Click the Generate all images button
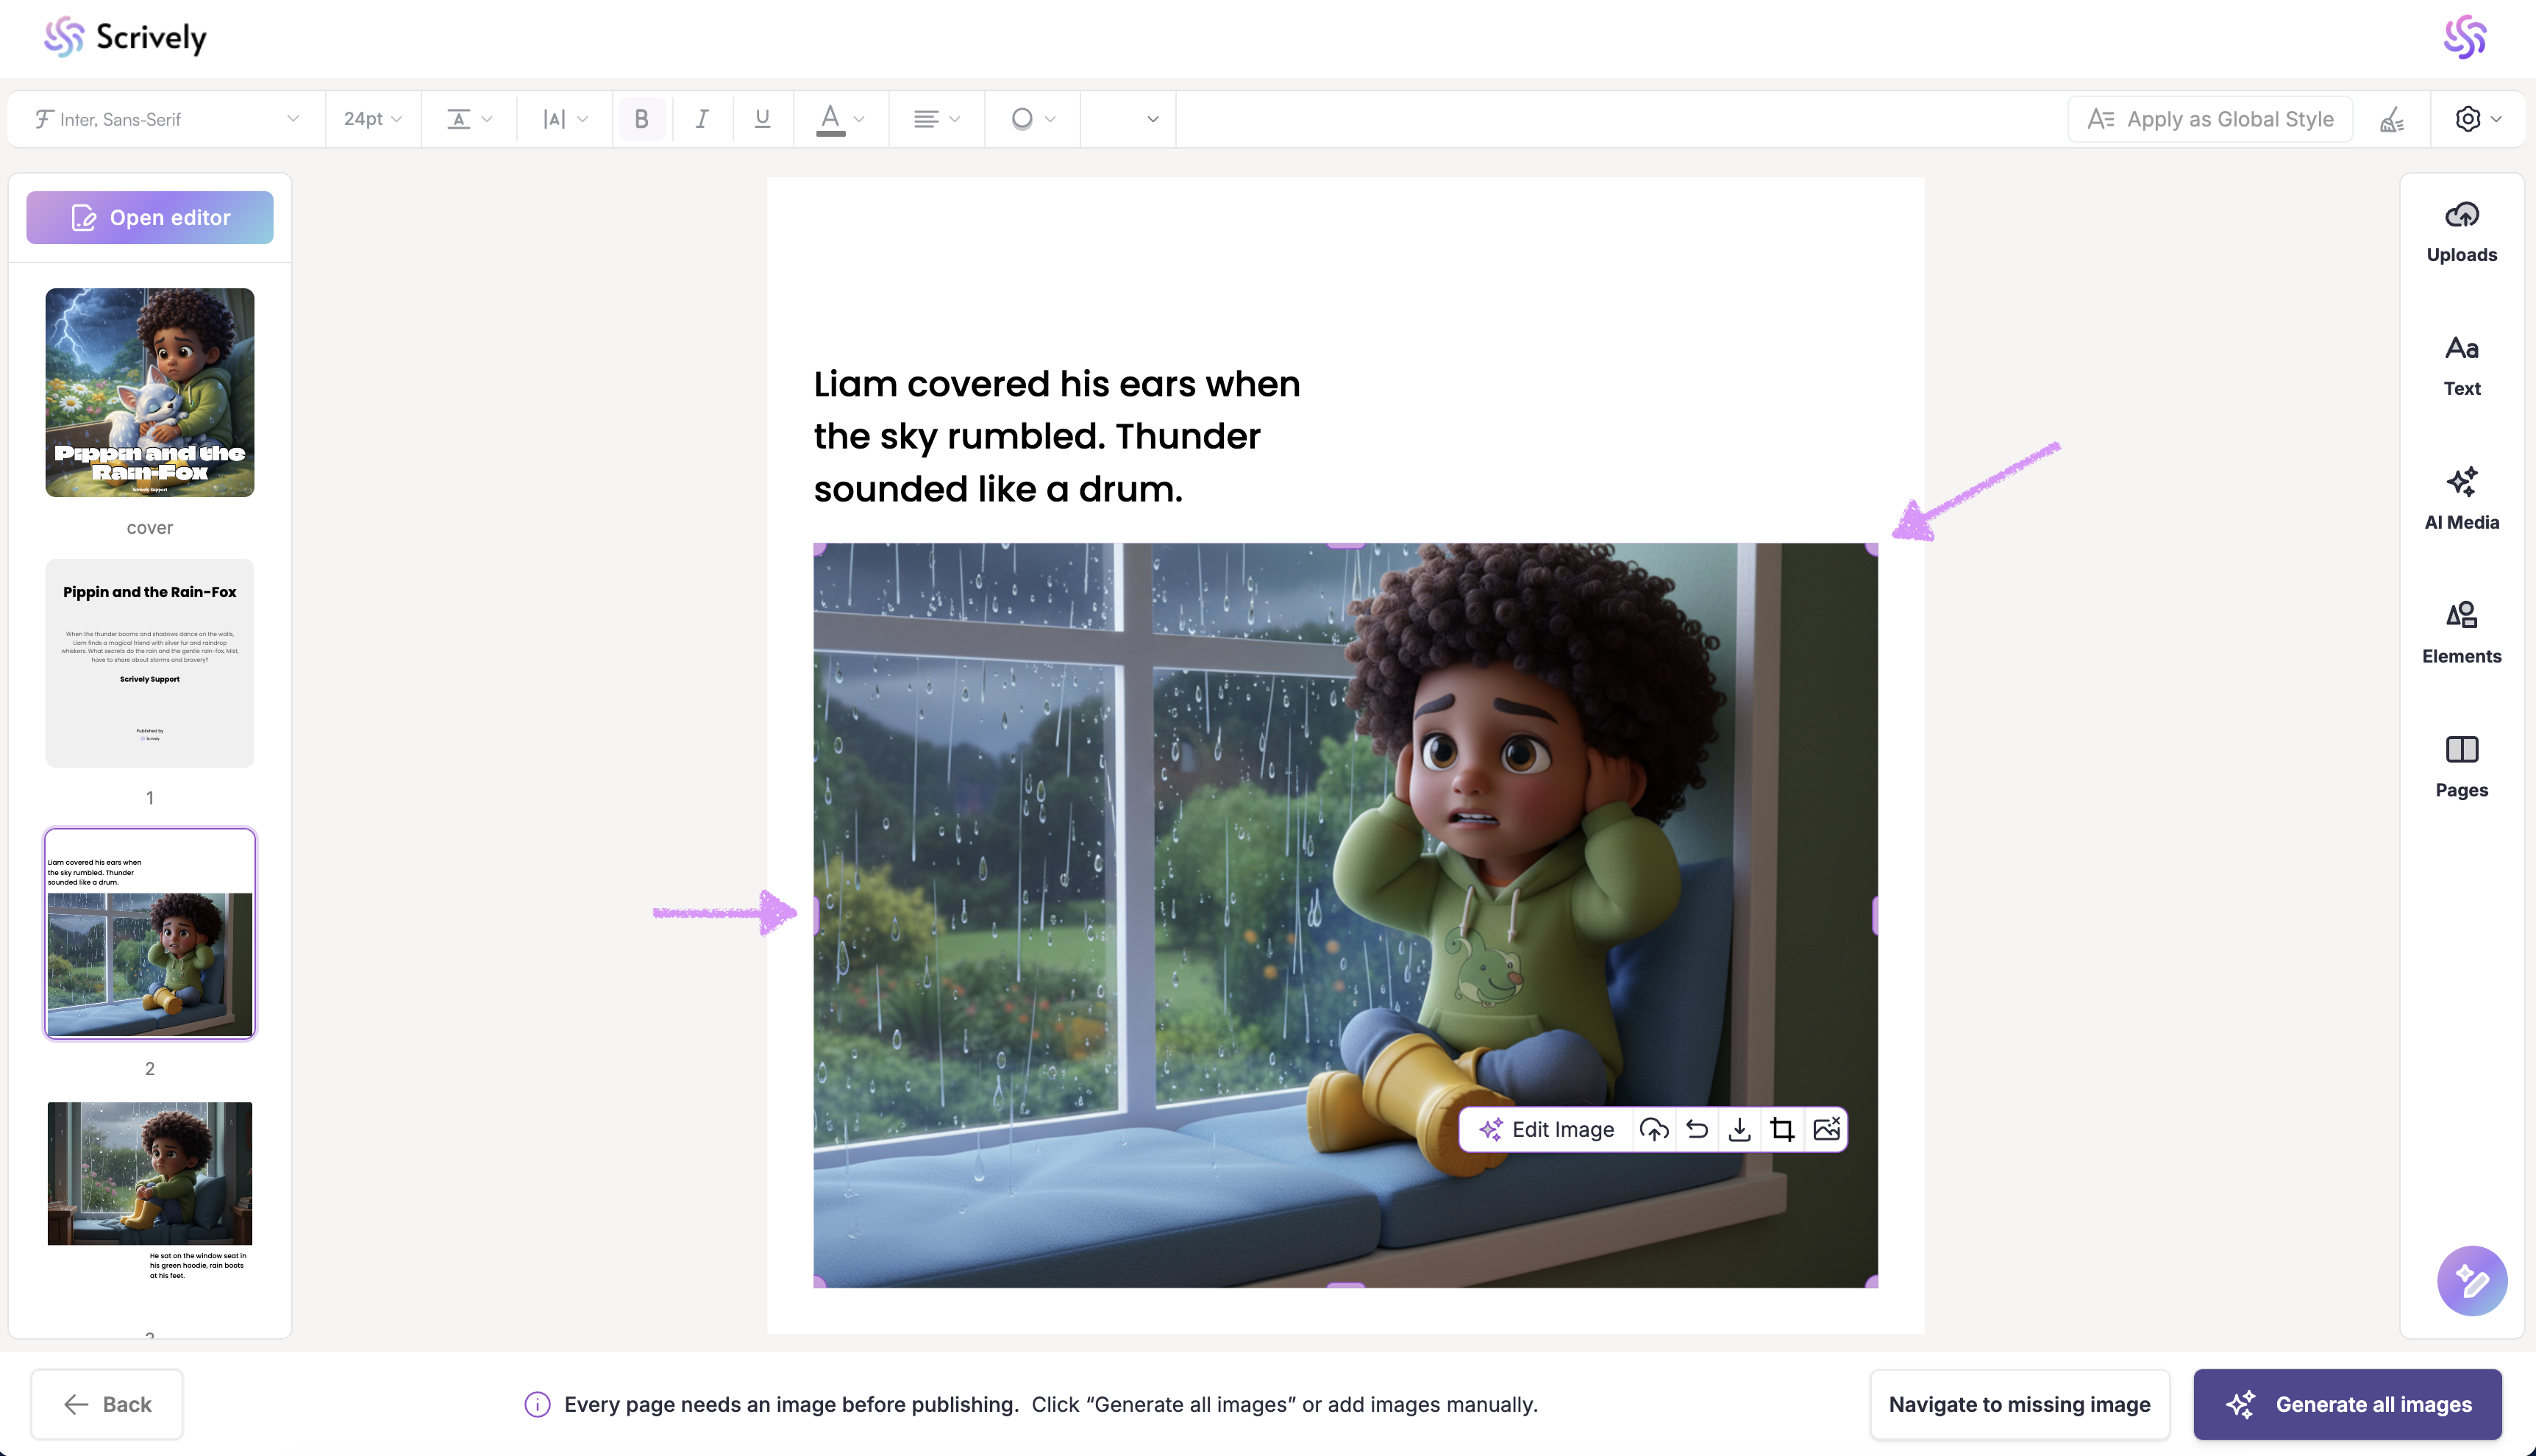2536x1456 pixels. click(2347, 1404)
